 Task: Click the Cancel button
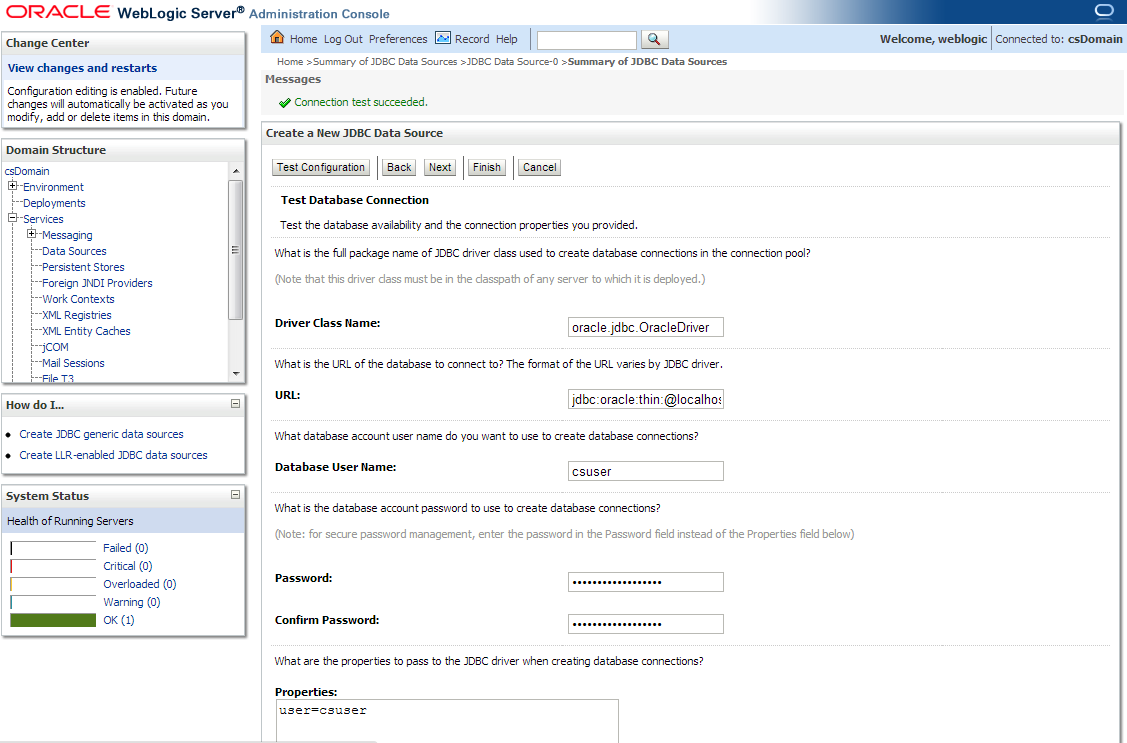point(540,167)
